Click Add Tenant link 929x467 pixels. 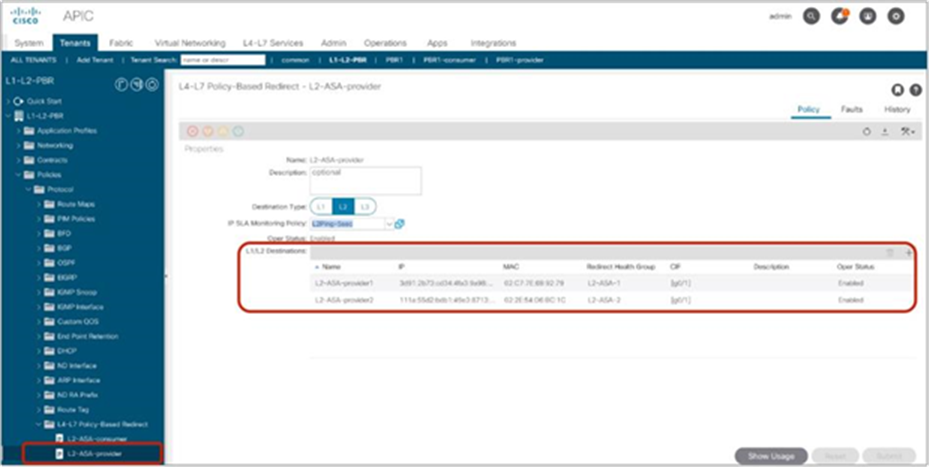(95, 60)
